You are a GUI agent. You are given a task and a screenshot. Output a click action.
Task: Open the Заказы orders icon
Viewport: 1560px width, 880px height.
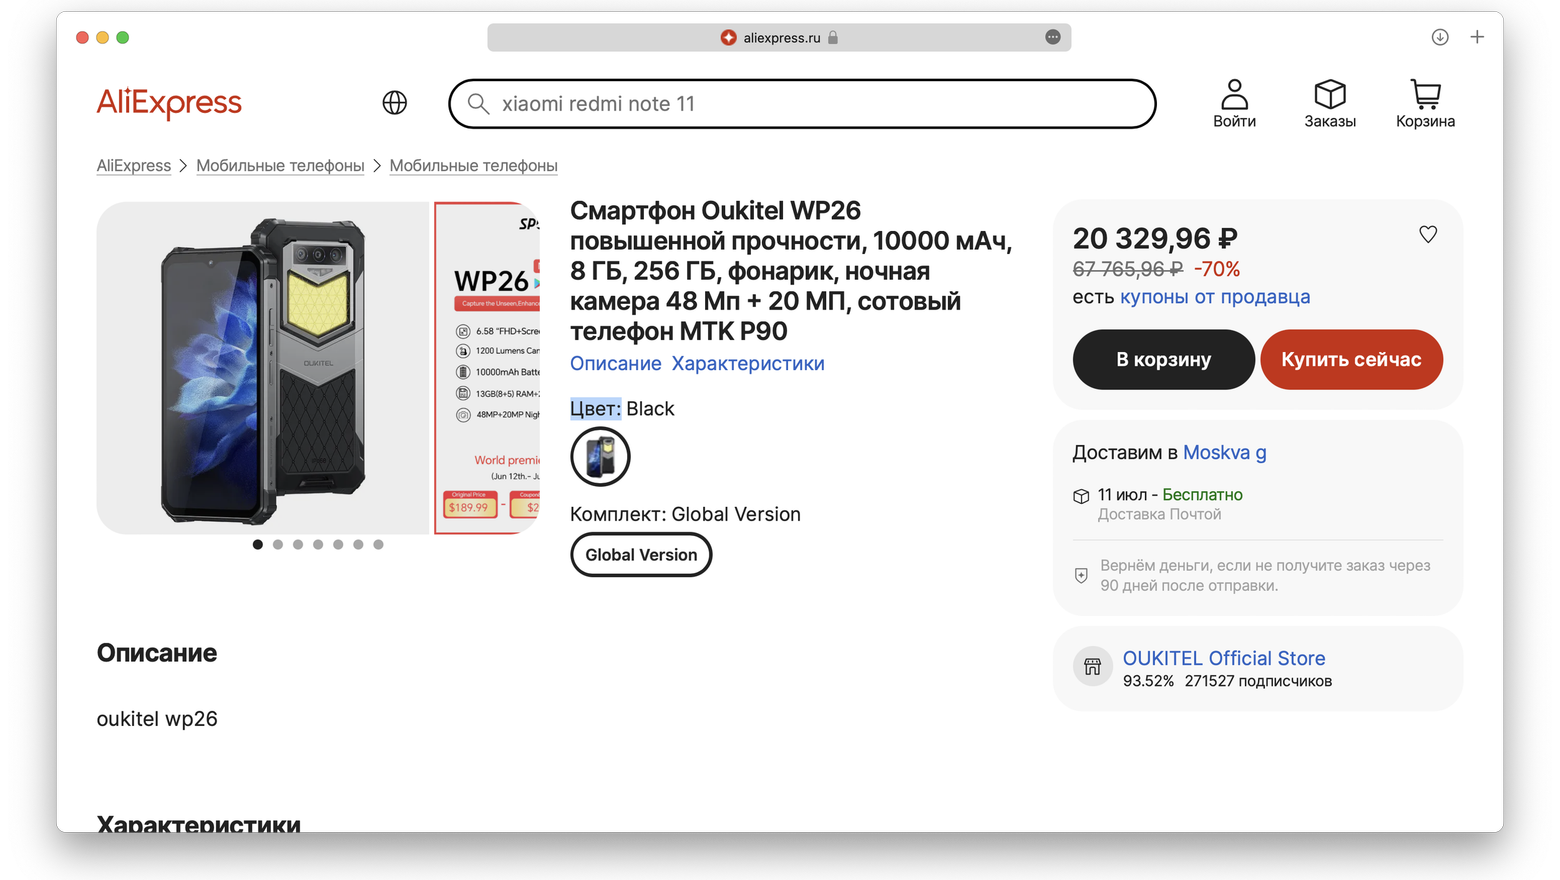tap(1330, 103)
